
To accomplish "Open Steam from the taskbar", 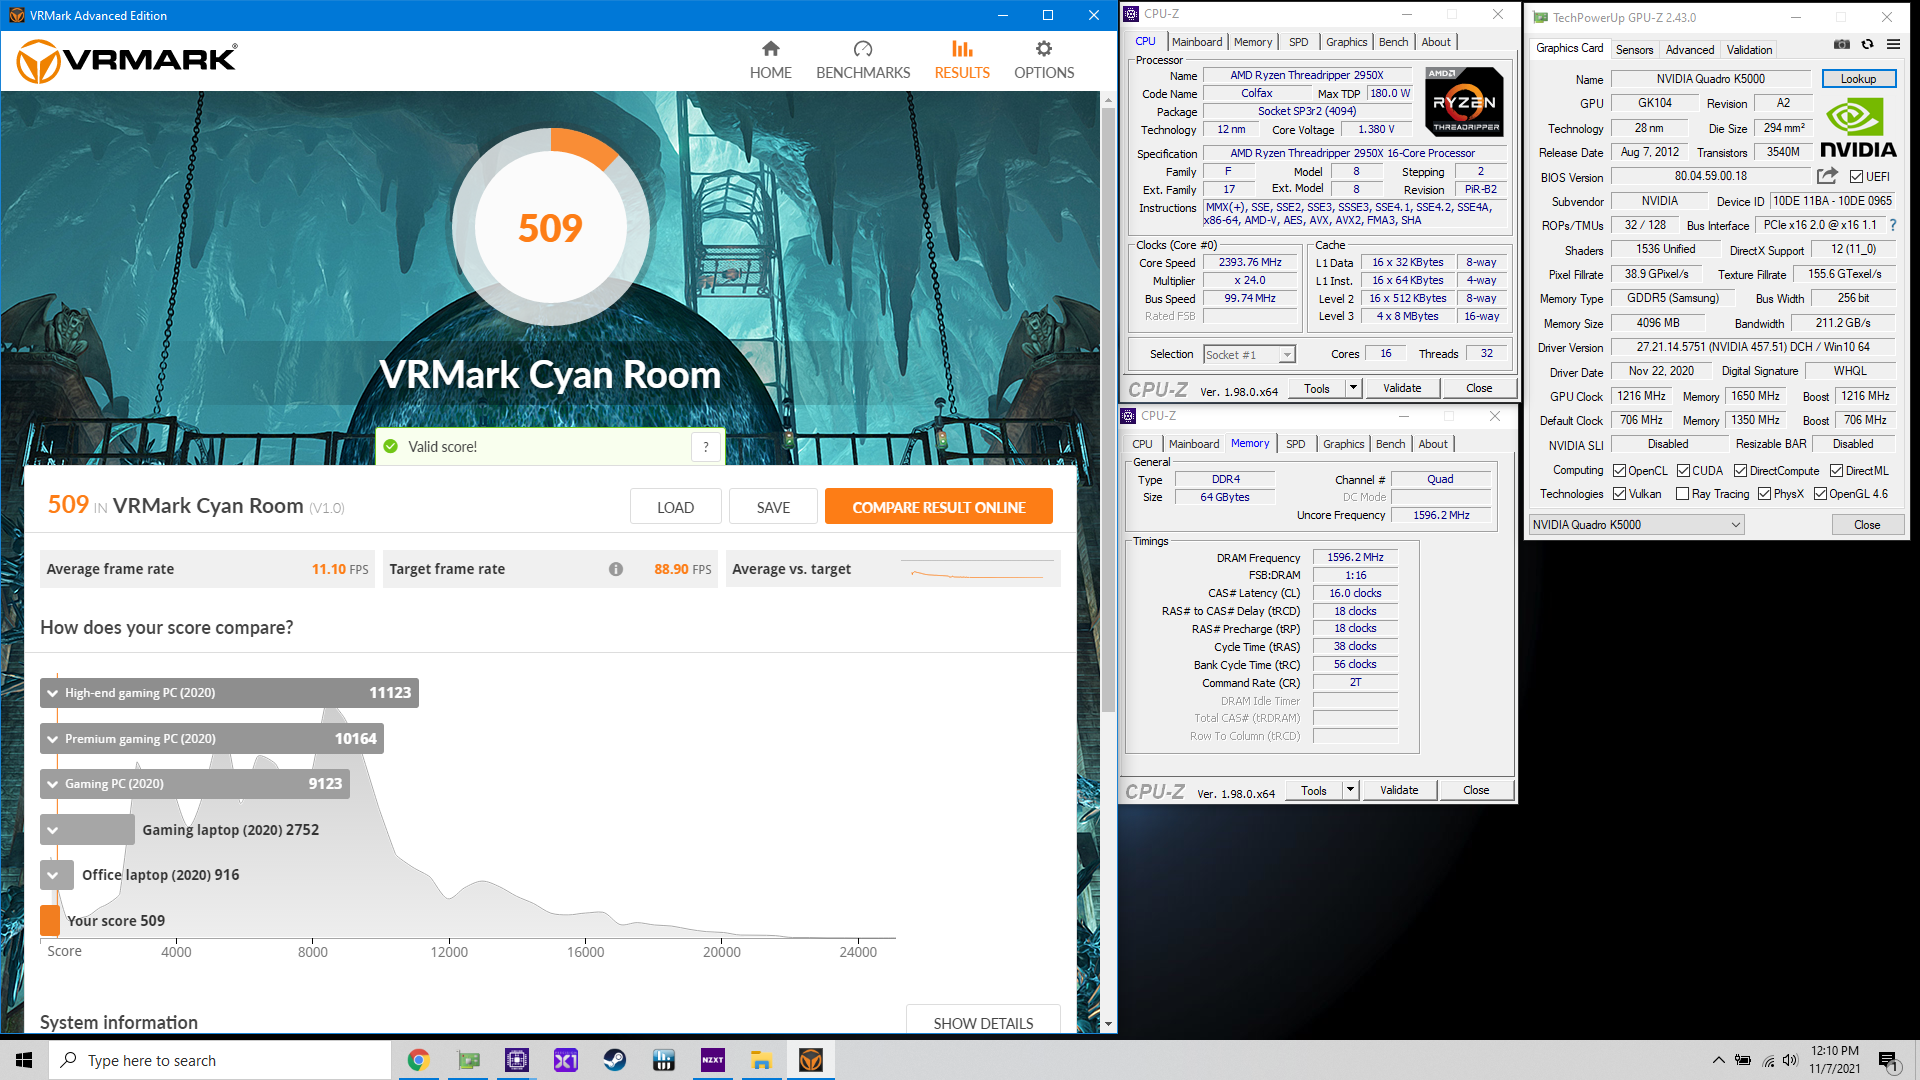I will tap(614, 1060).
